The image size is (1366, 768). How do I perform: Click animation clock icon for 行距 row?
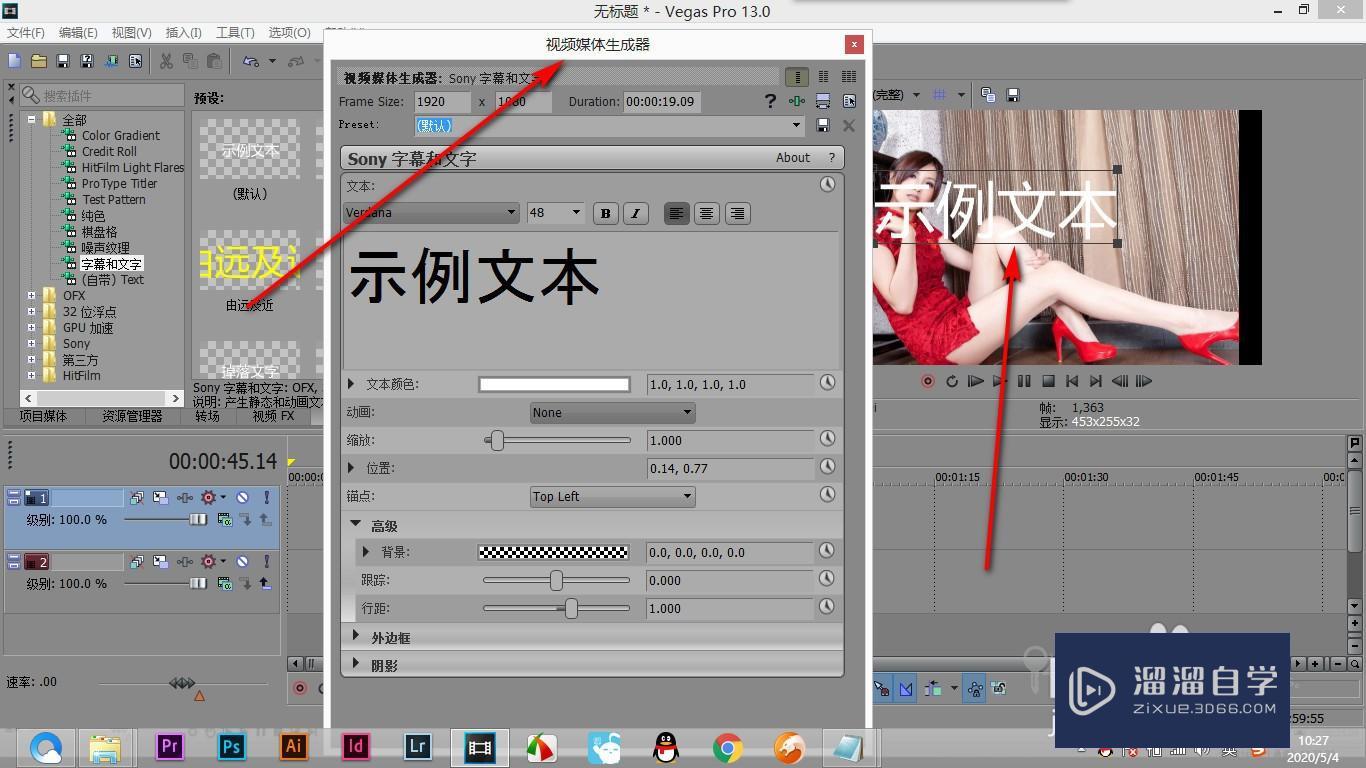[x=827, y=607]
